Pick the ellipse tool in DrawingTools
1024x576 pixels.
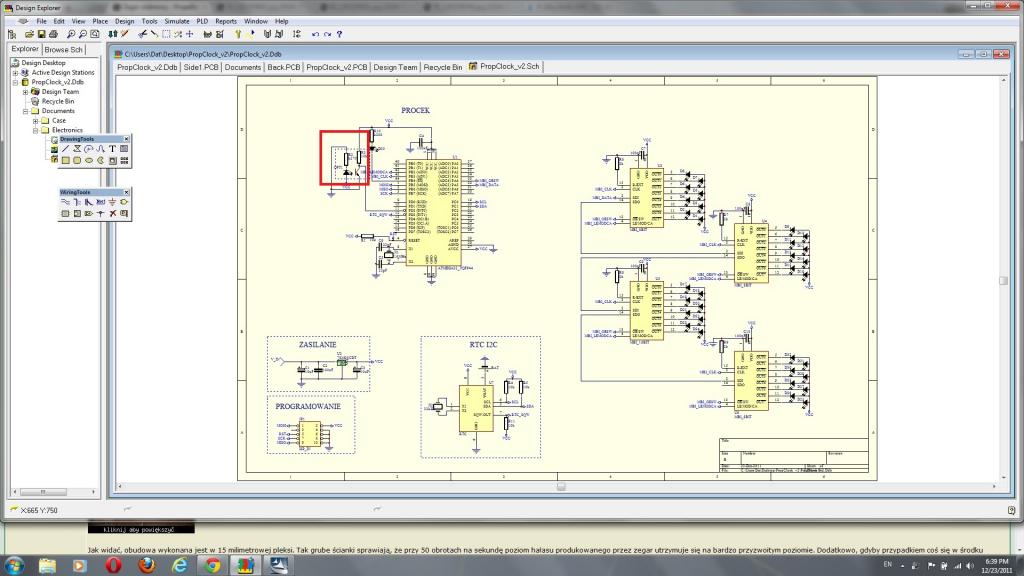point(89,159)
